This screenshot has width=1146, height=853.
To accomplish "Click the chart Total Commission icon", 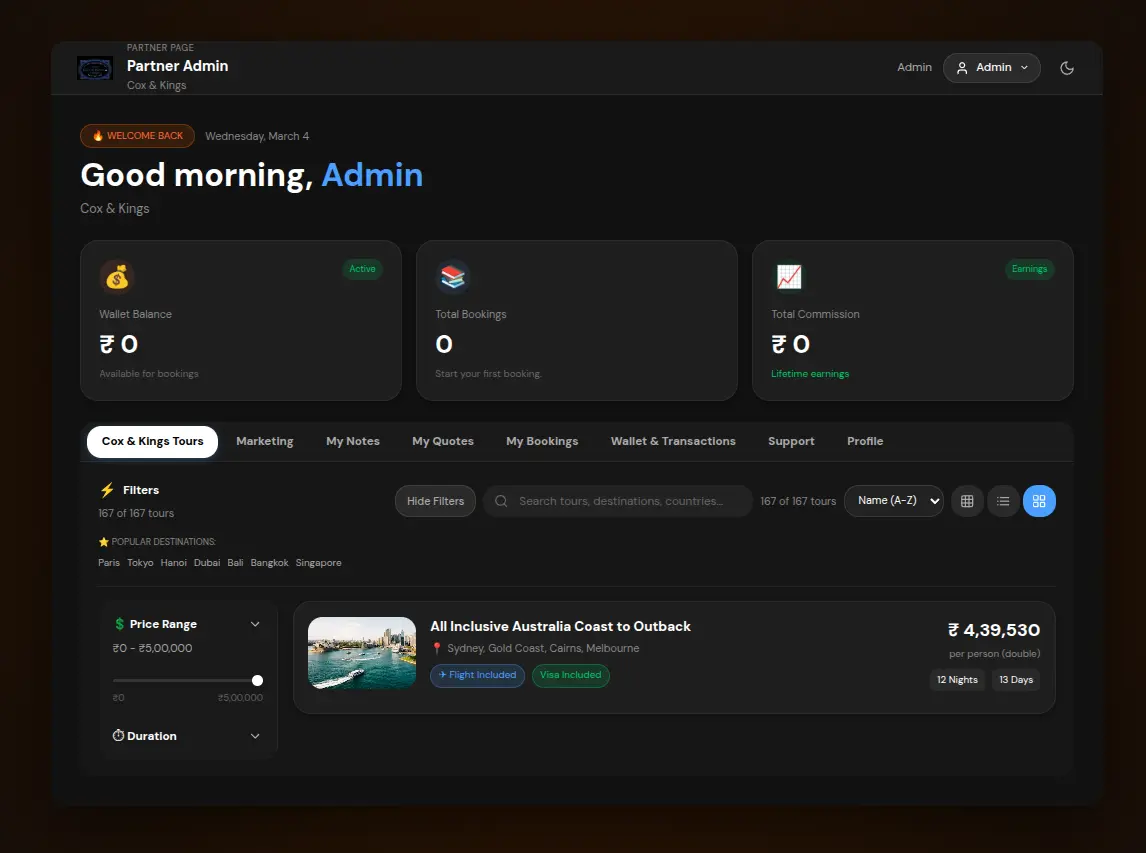I will (x=789, y=277).
